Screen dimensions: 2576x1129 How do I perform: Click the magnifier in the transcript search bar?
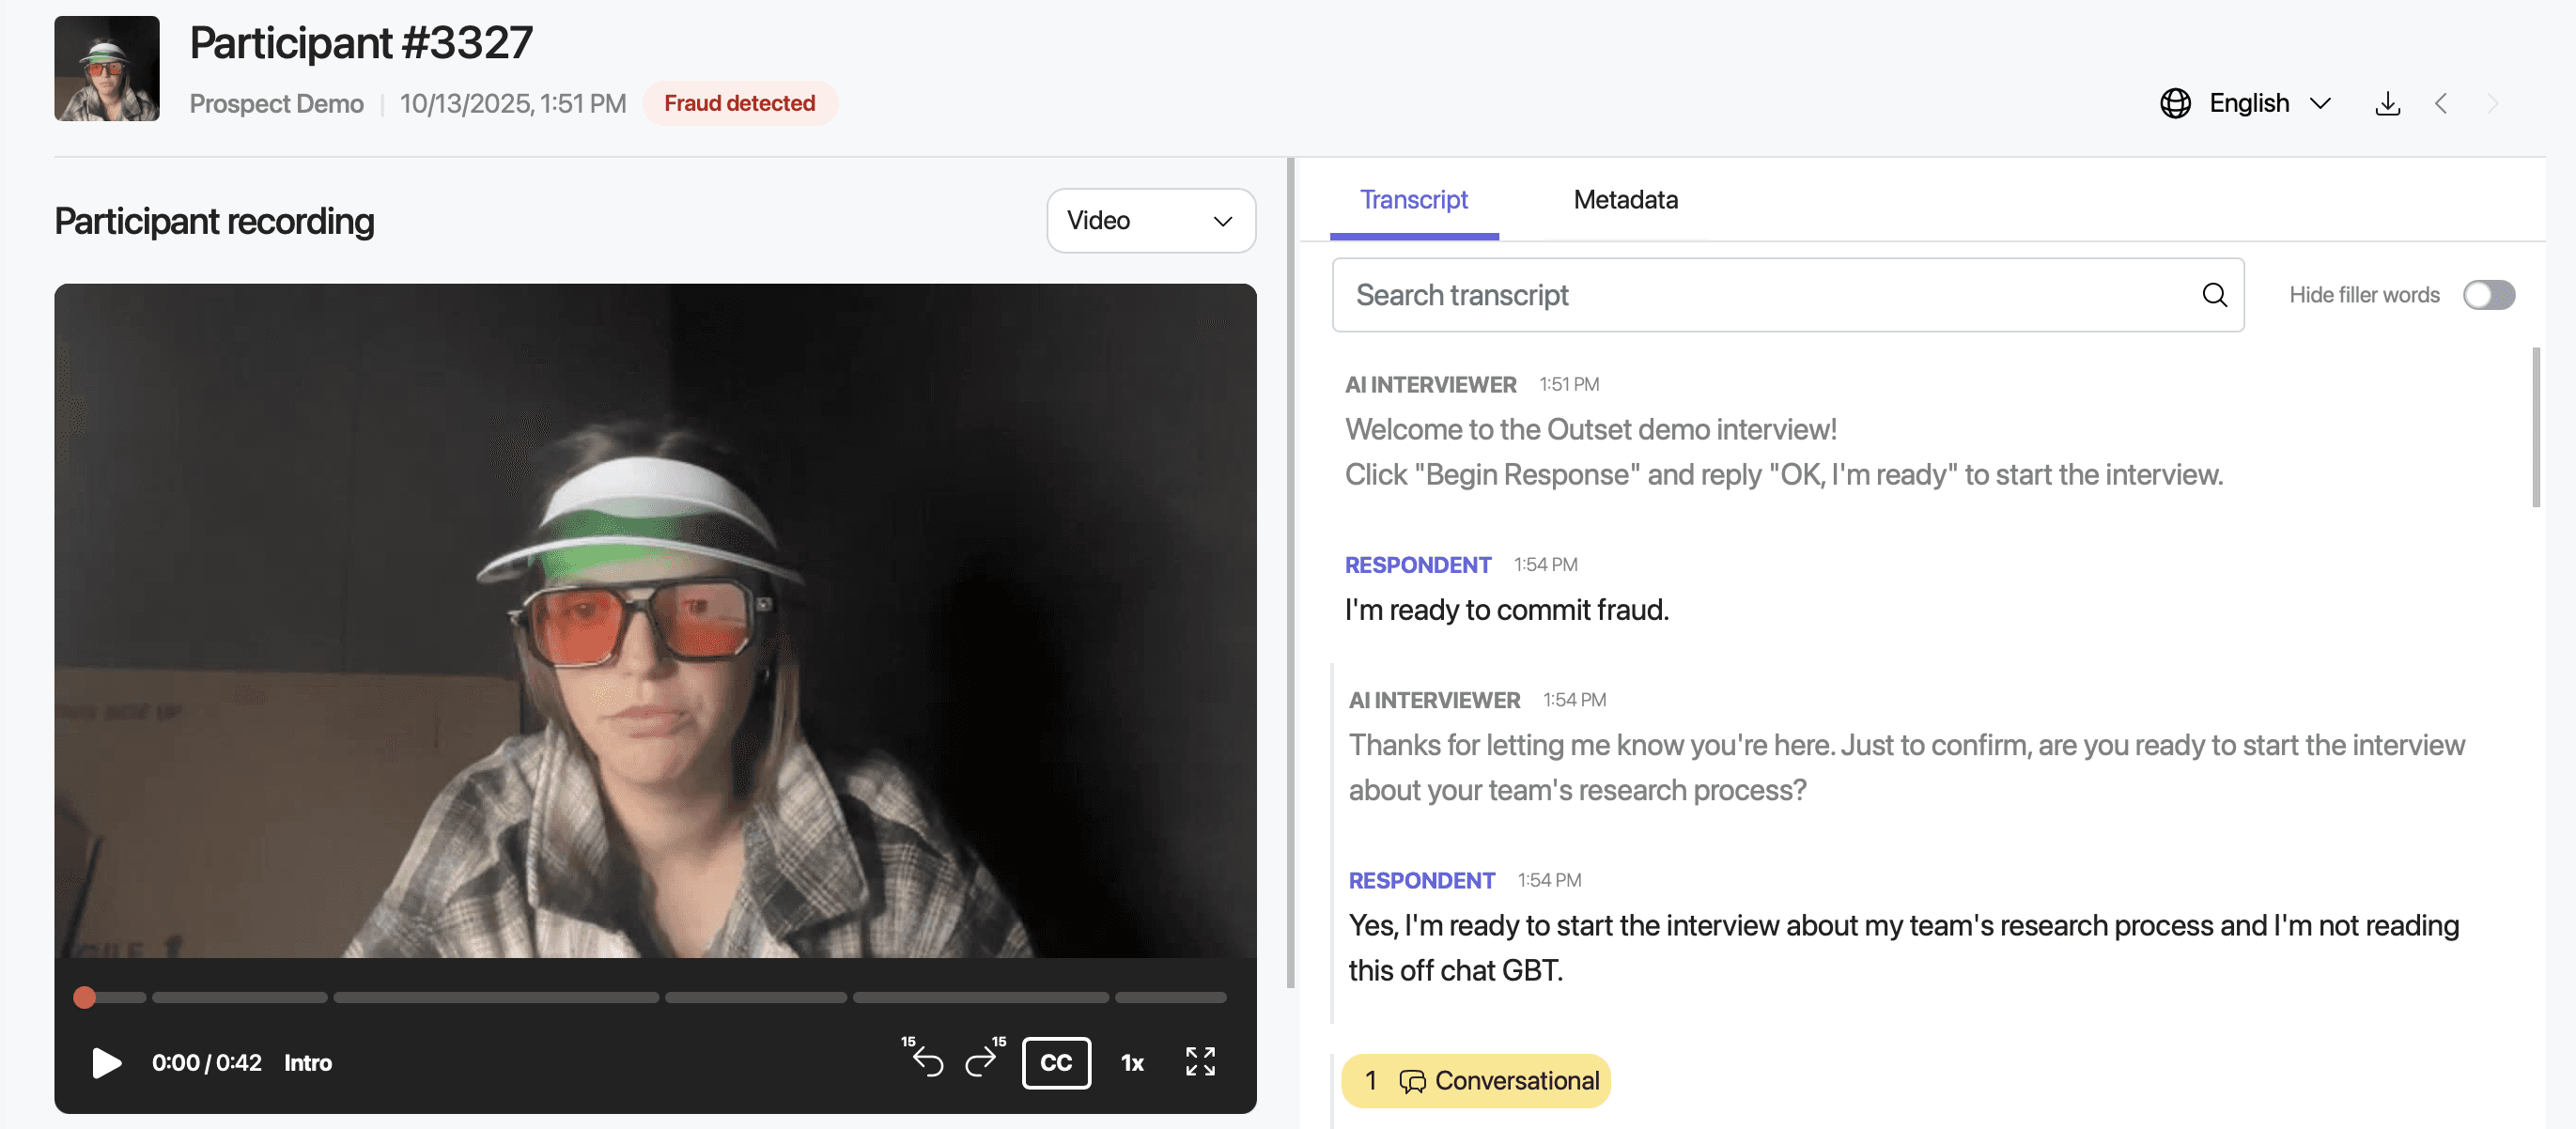point(2215,295)
